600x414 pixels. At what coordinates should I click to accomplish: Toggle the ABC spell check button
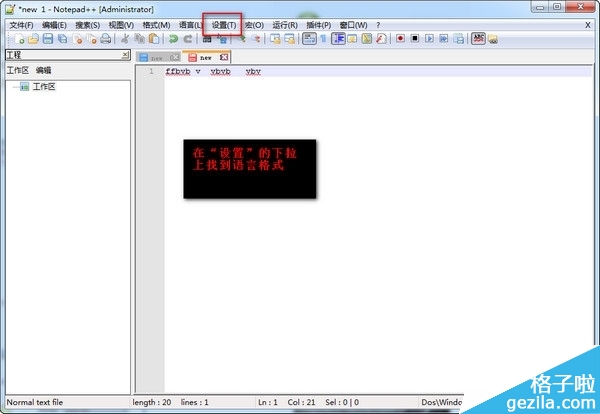[478, 39]
